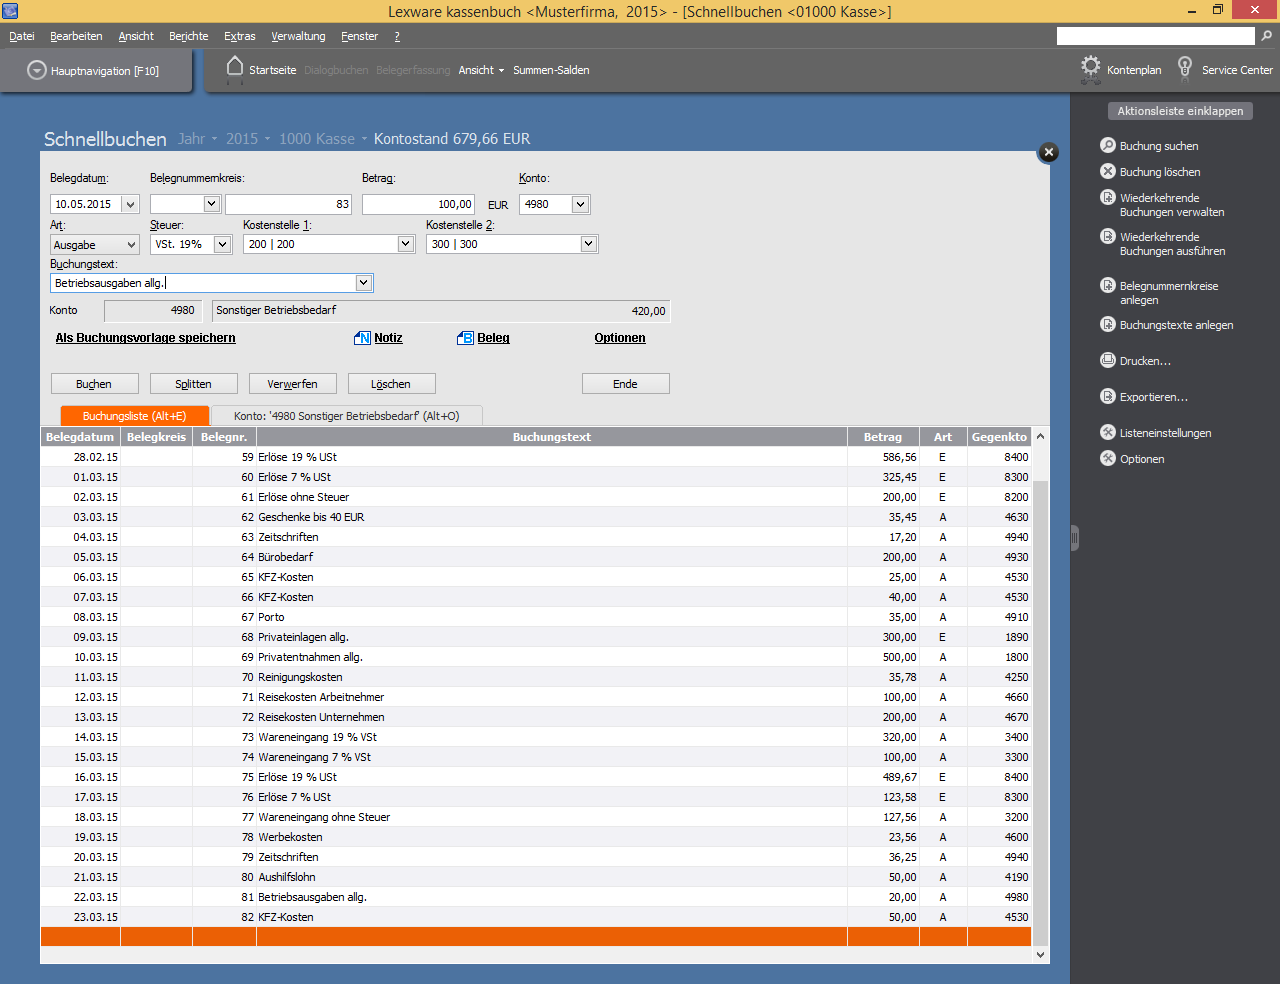Click the Listeneinstellungen icon

click(1107, 433)
